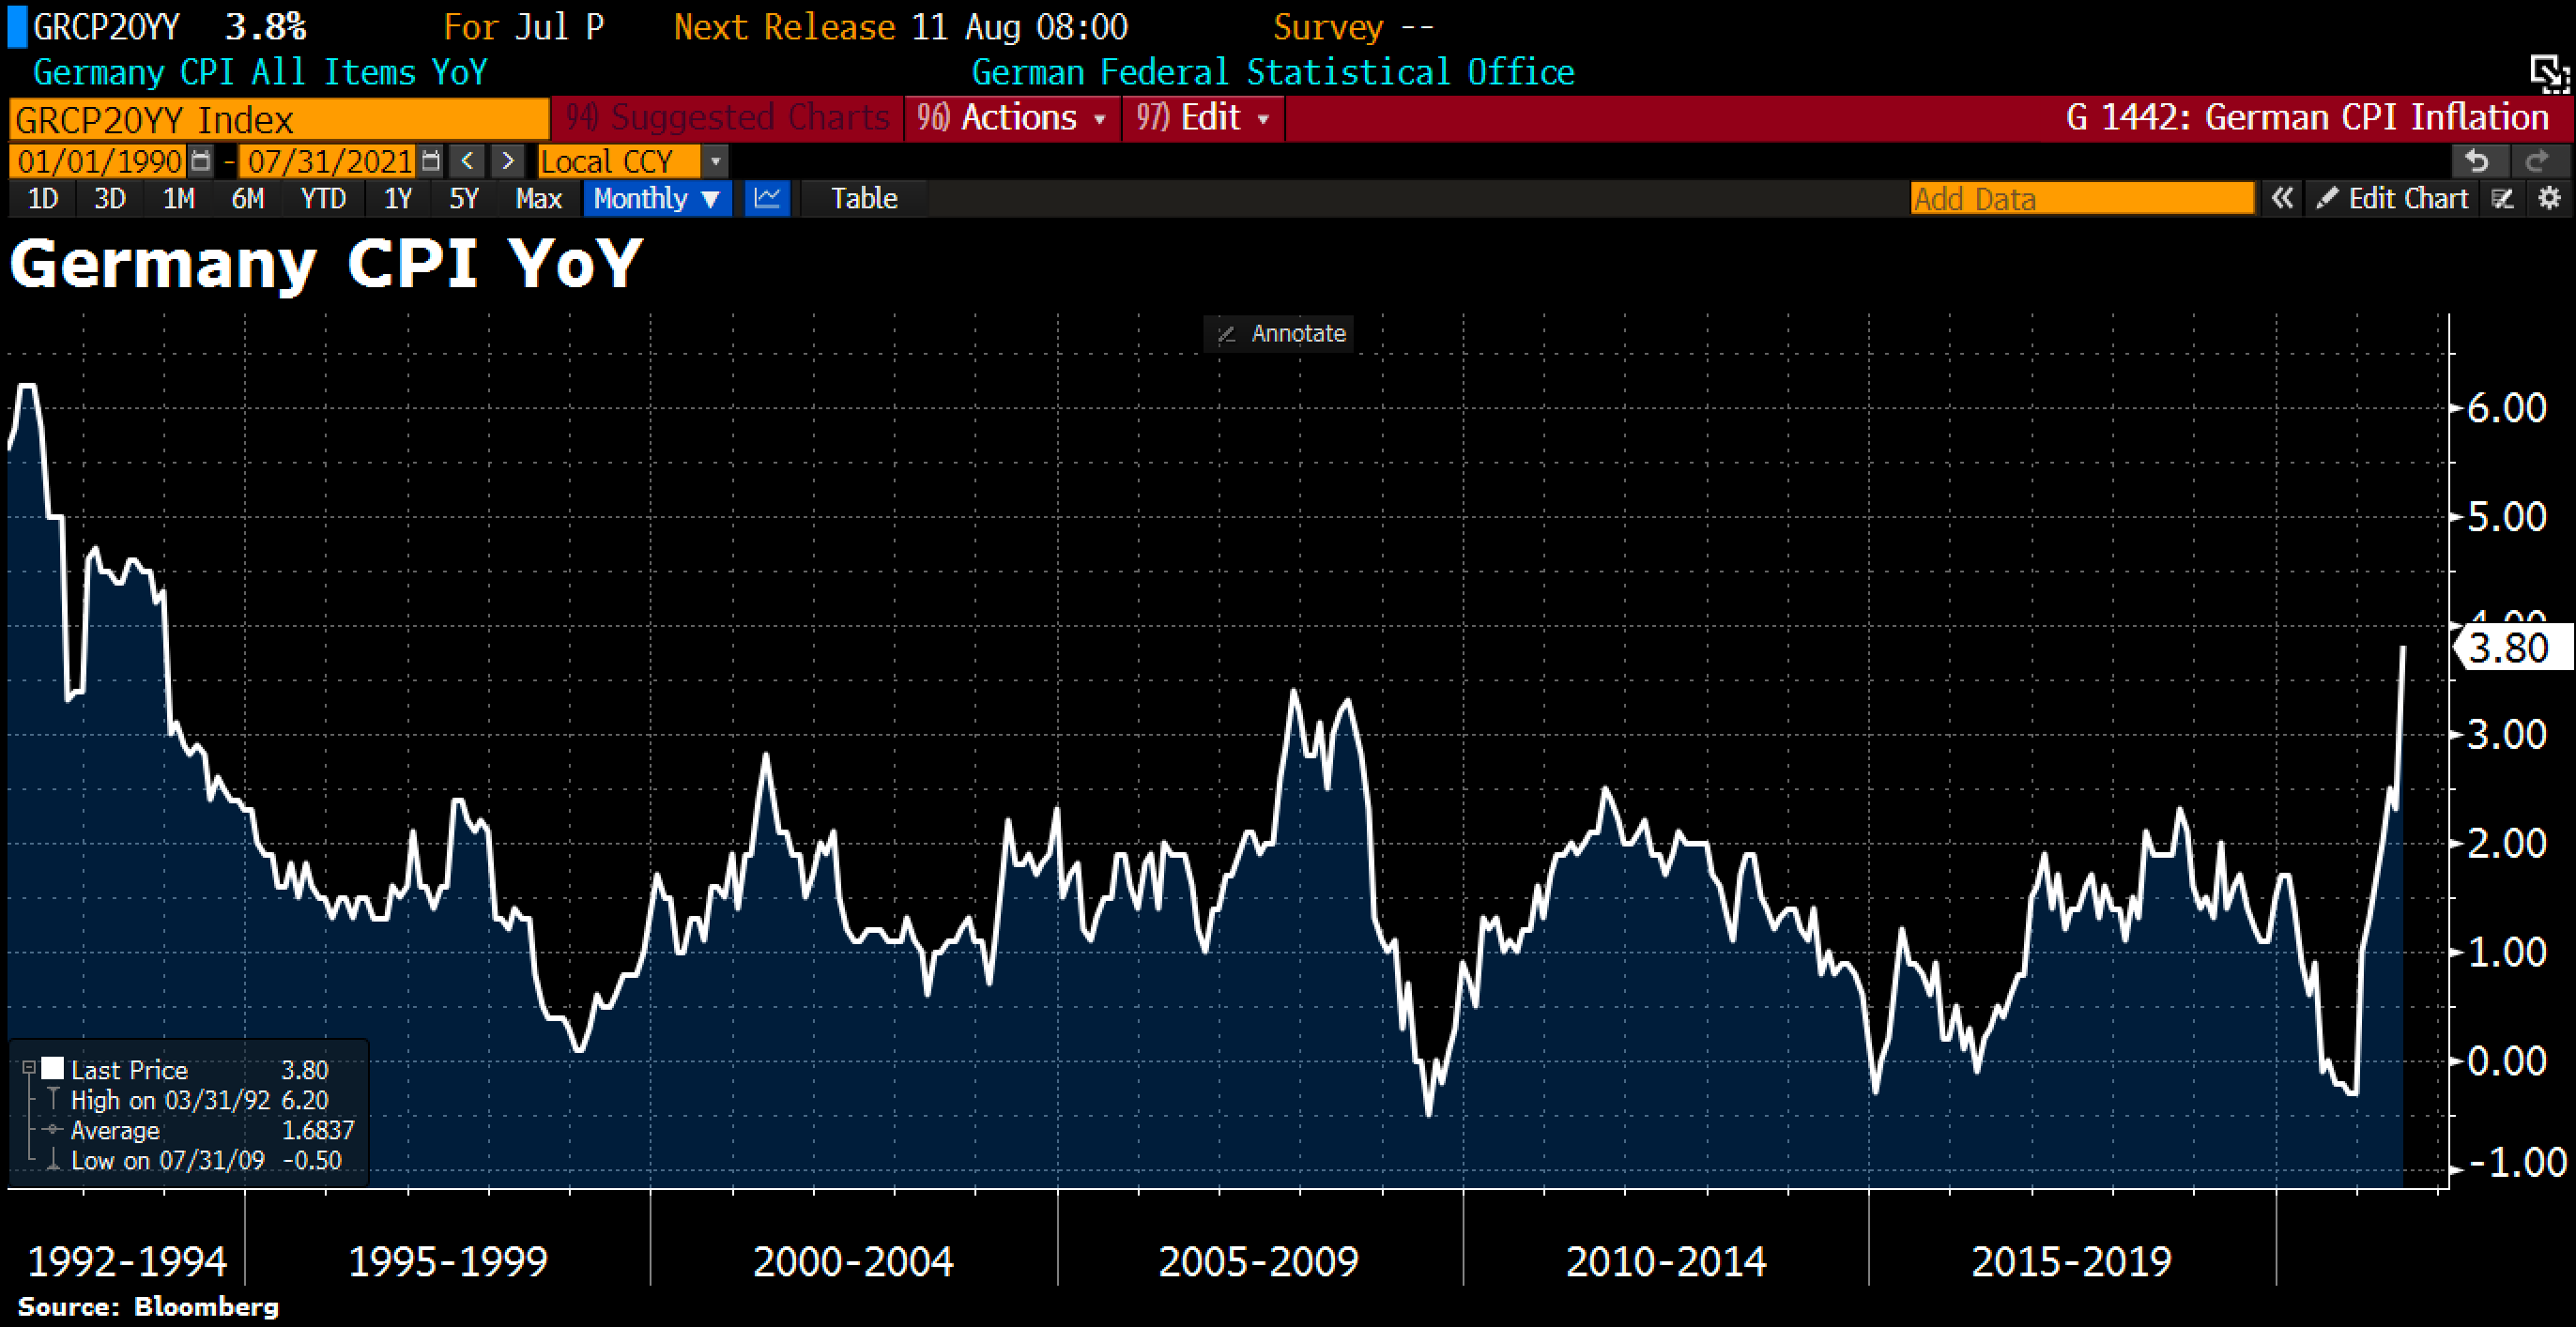
Task: Collapse the legend tree minus box
Action: pos(29,1068)
